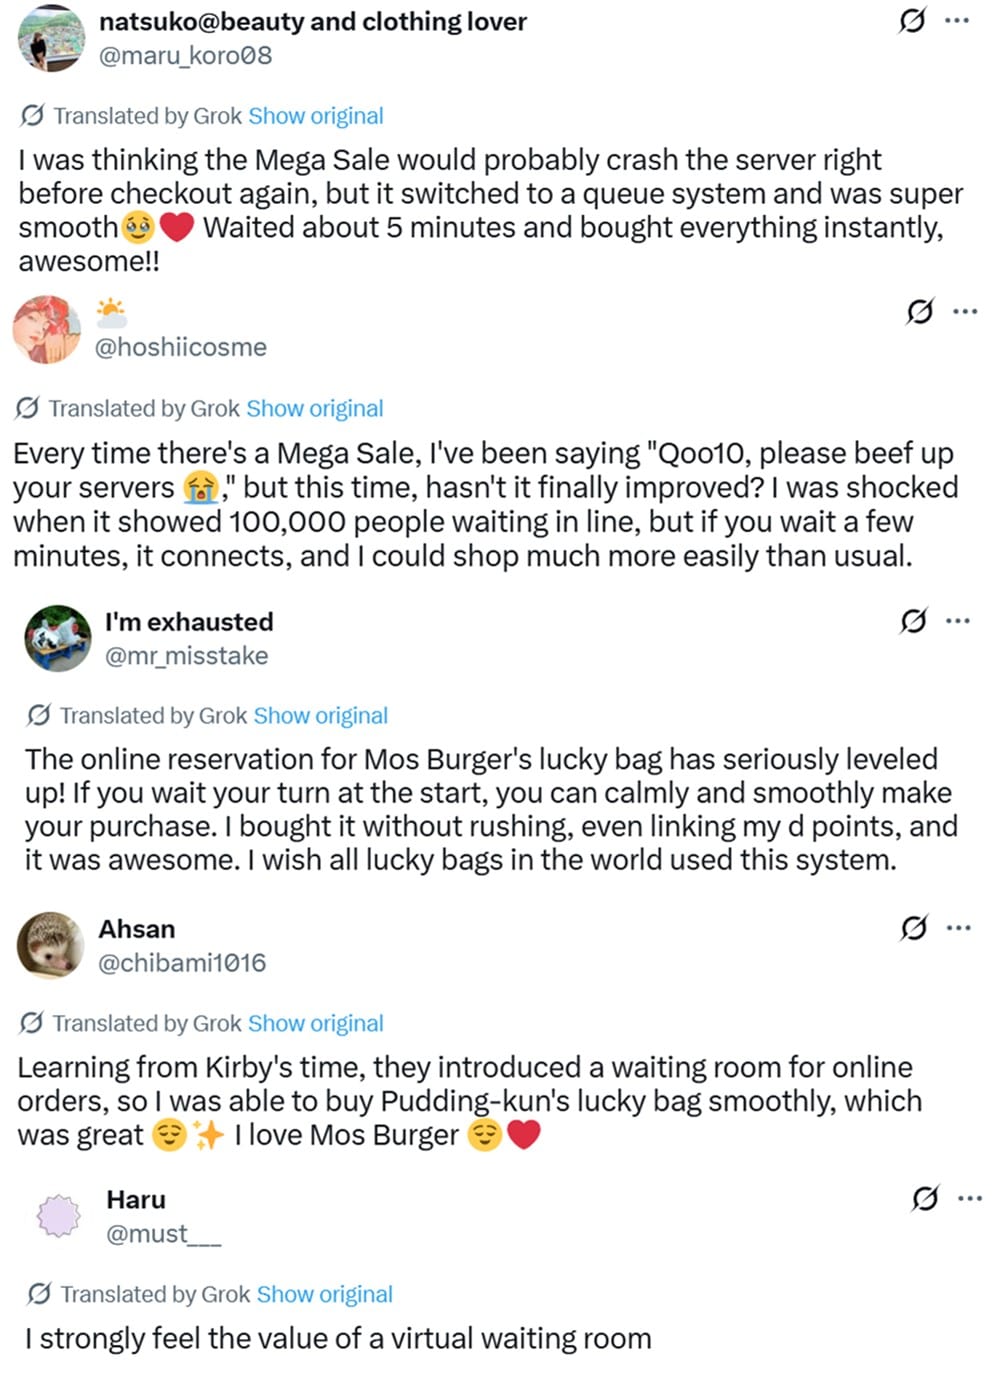
Task: Visit the @mr_misstake profile handle
Action: (187, 656)
